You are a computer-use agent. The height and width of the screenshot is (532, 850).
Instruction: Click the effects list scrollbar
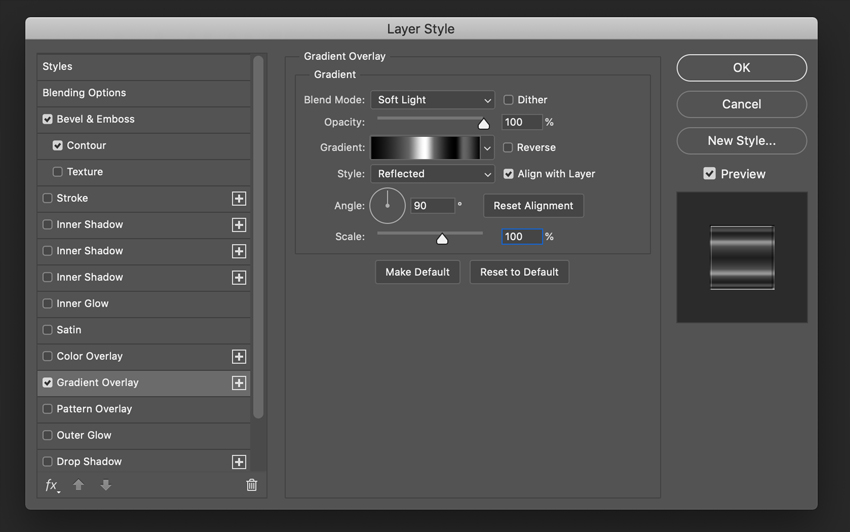tap(258, 237)
